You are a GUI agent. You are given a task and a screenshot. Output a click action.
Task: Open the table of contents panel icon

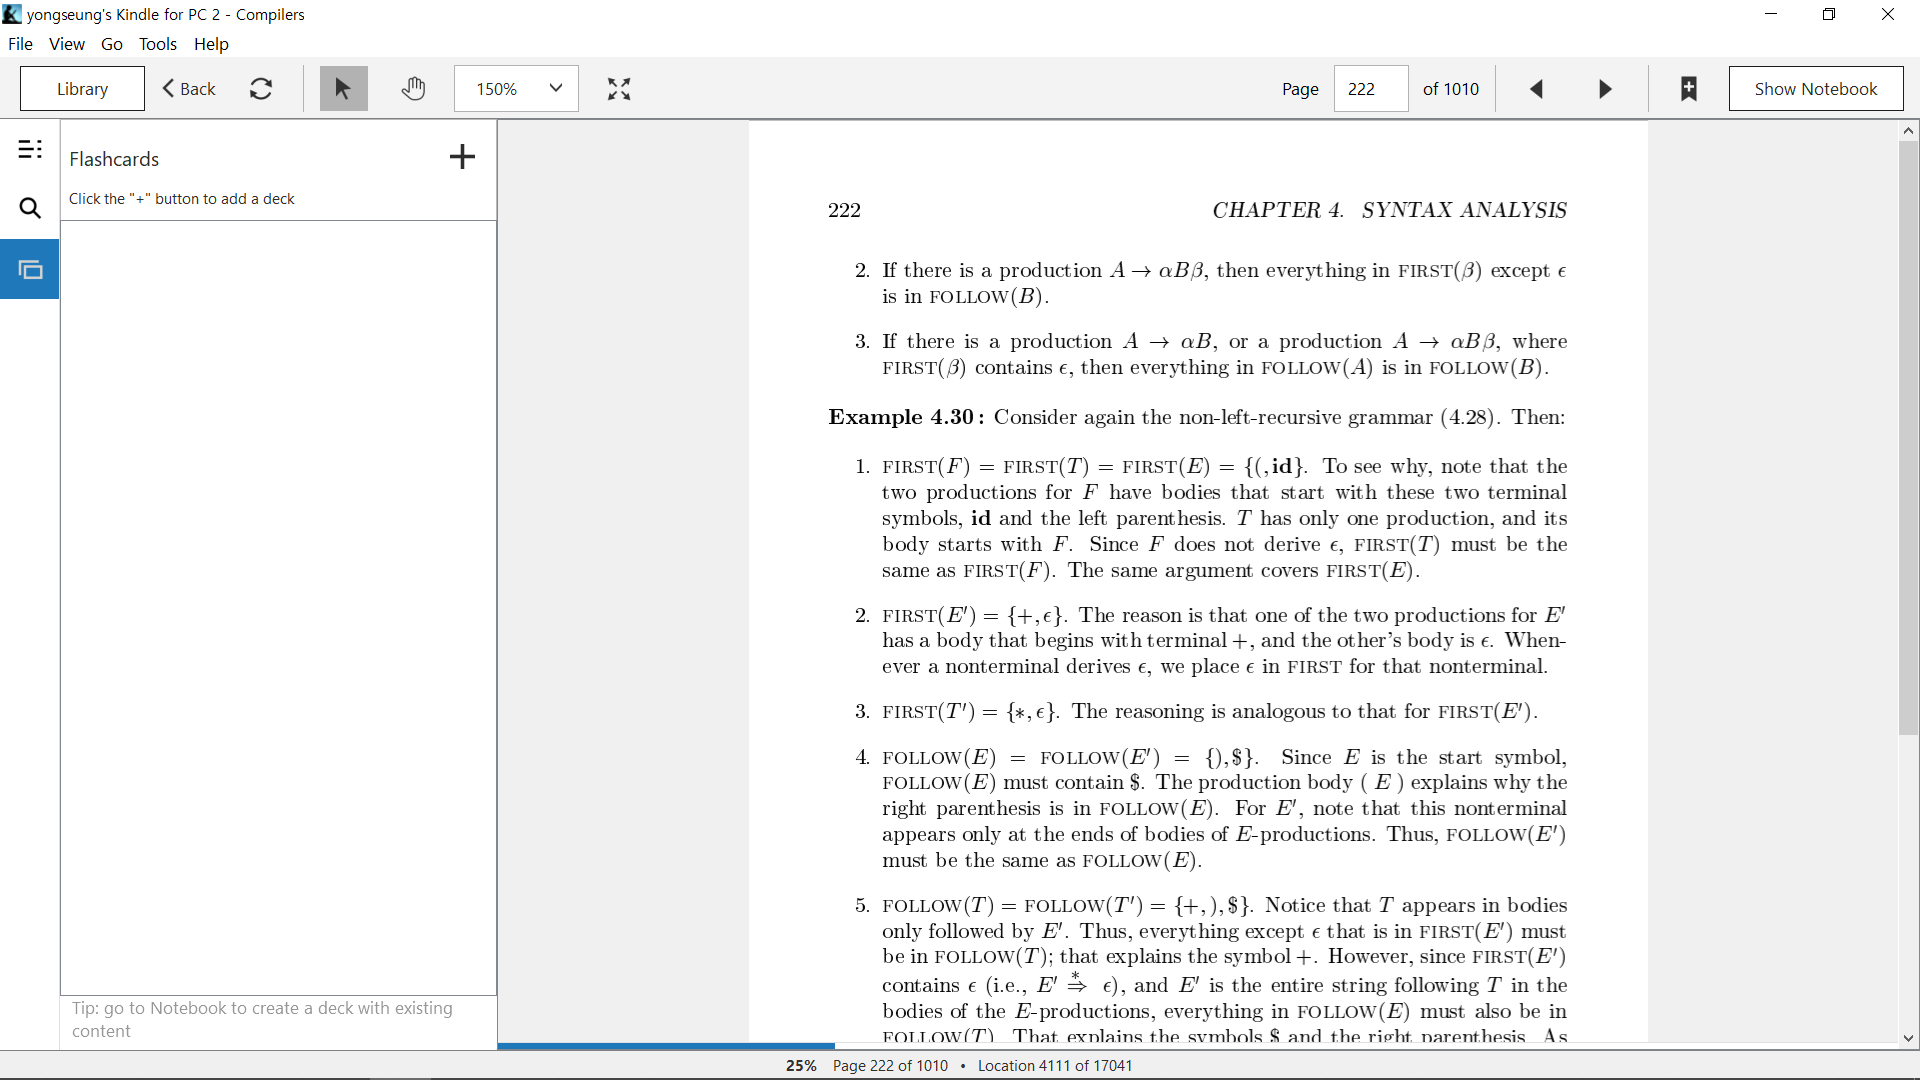(x=30, y=150)
